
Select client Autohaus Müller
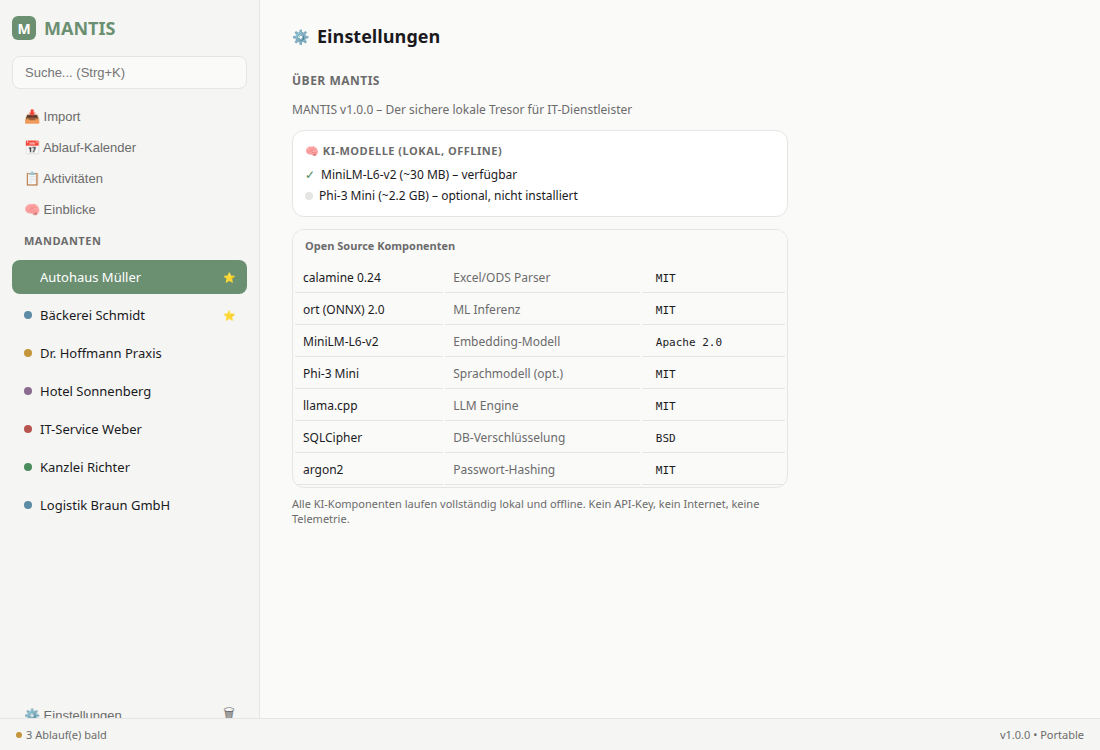pos(90,278)
